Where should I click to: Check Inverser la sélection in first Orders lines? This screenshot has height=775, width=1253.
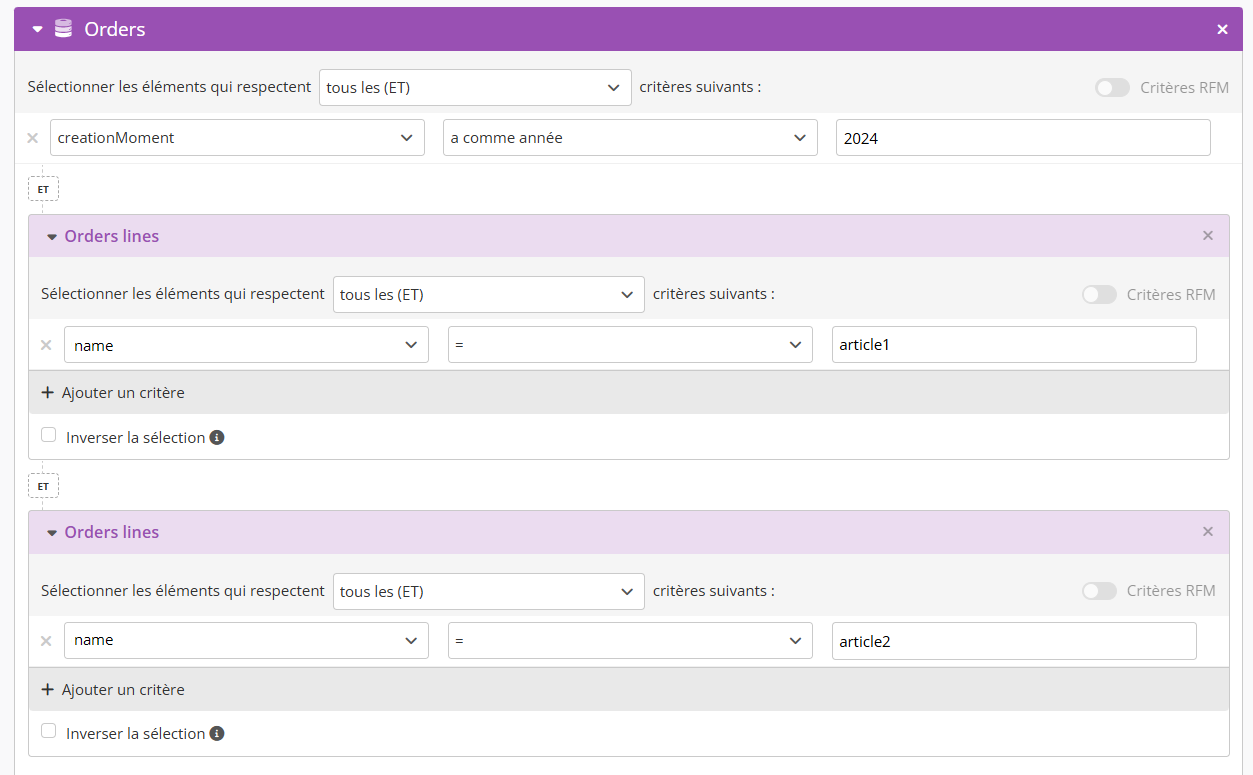[x=49, y=435]
